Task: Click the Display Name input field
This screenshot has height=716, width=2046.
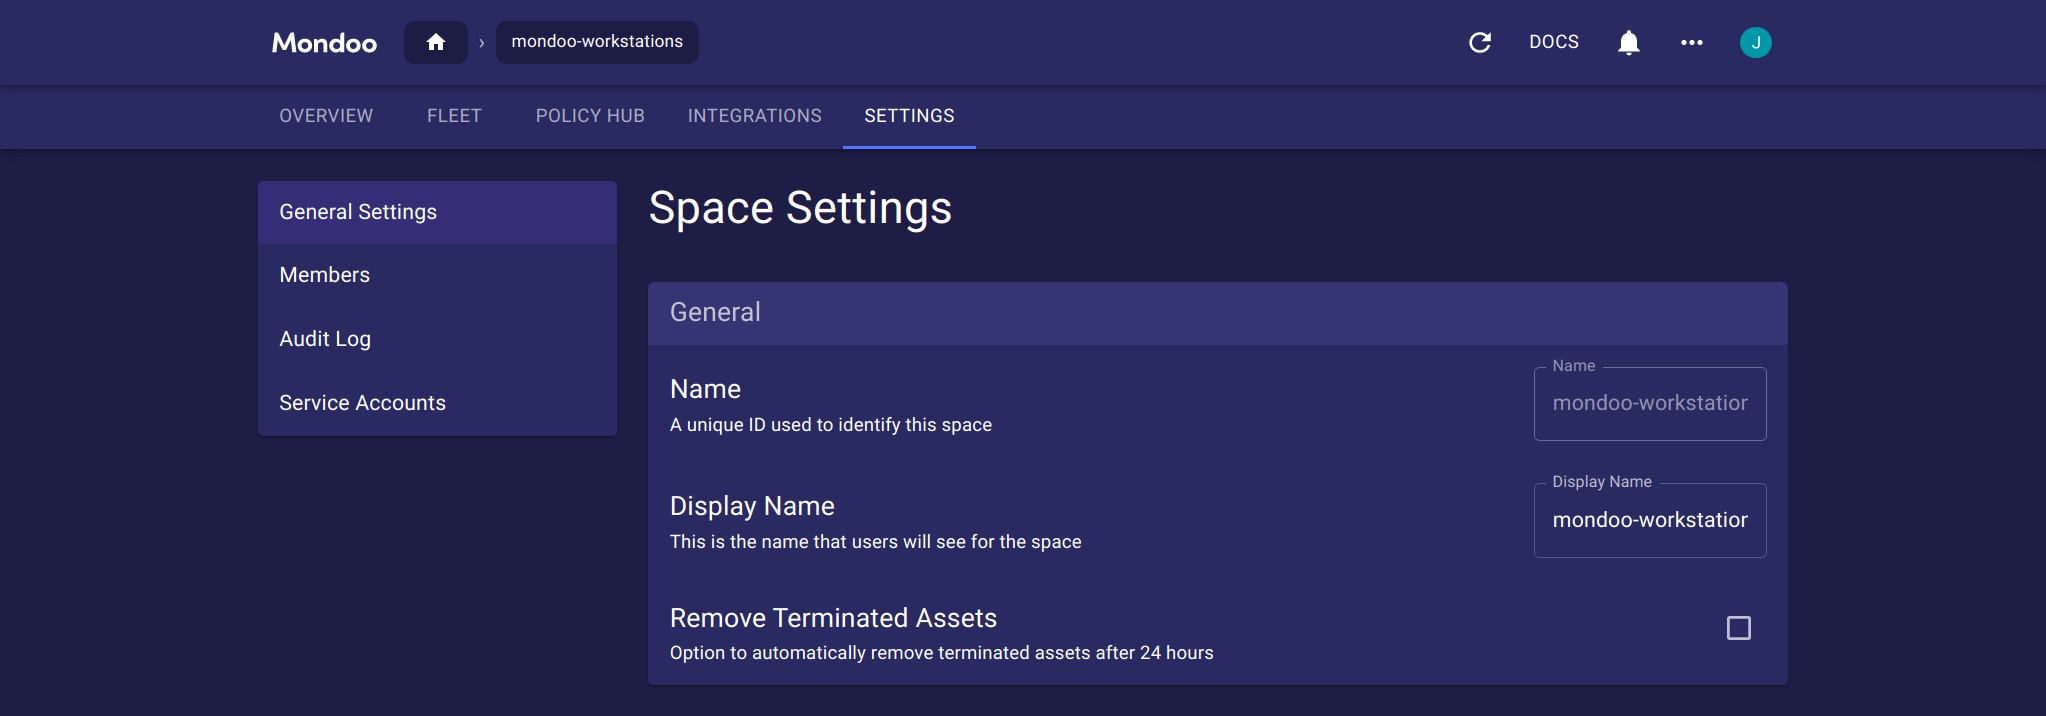Action: click(1649, 520)
